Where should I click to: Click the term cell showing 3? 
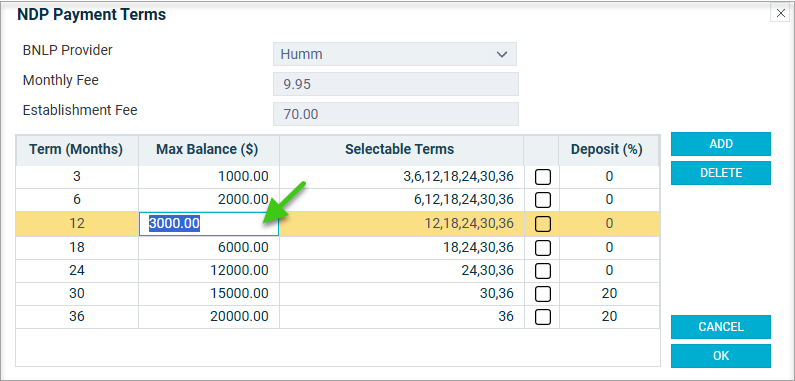(x=77, y=177)
